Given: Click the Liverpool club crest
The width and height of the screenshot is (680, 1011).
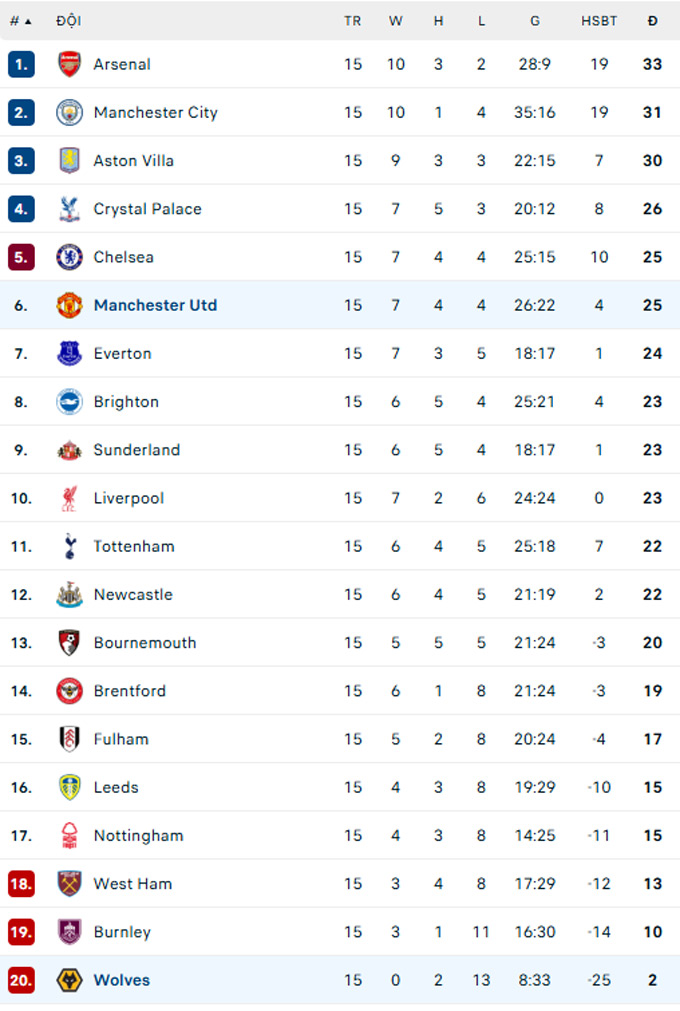Looking at the screenshot, I should (x=69, y=498).
